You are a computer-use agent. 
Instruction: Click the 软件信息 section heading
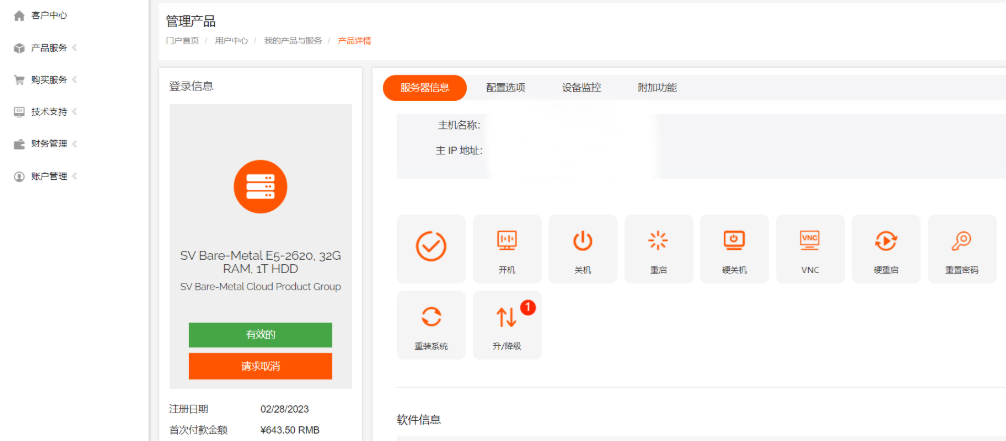(419, 420)
